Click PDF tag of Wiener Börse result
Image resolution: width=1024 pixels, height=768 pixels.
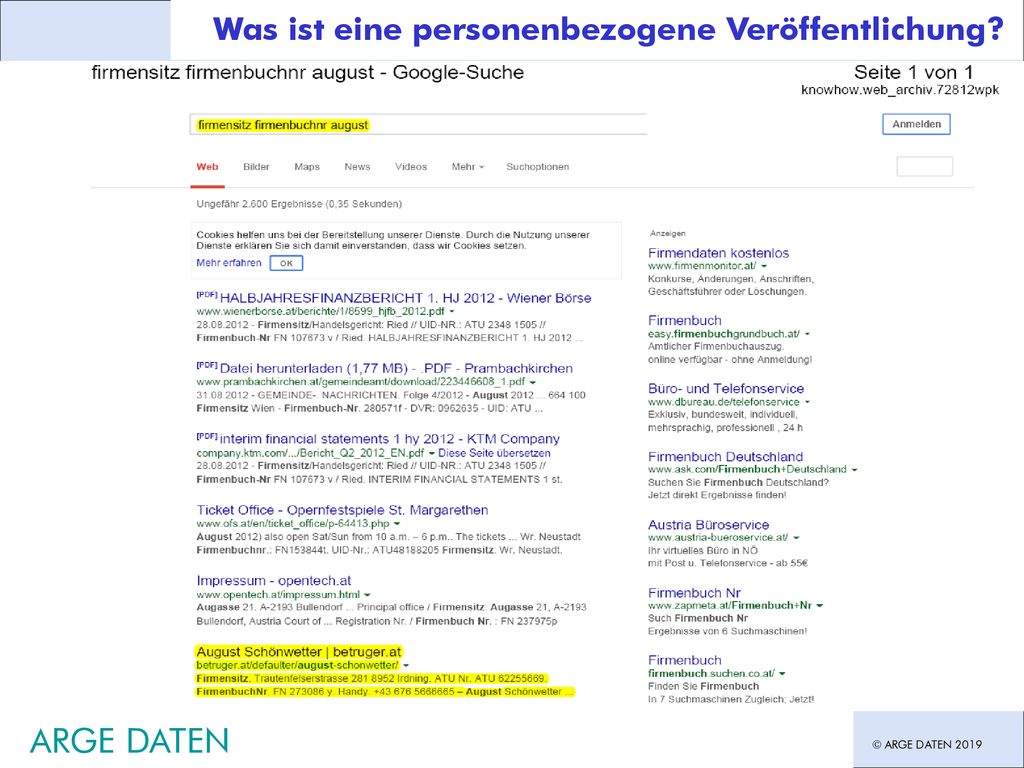tap(206, 295)
